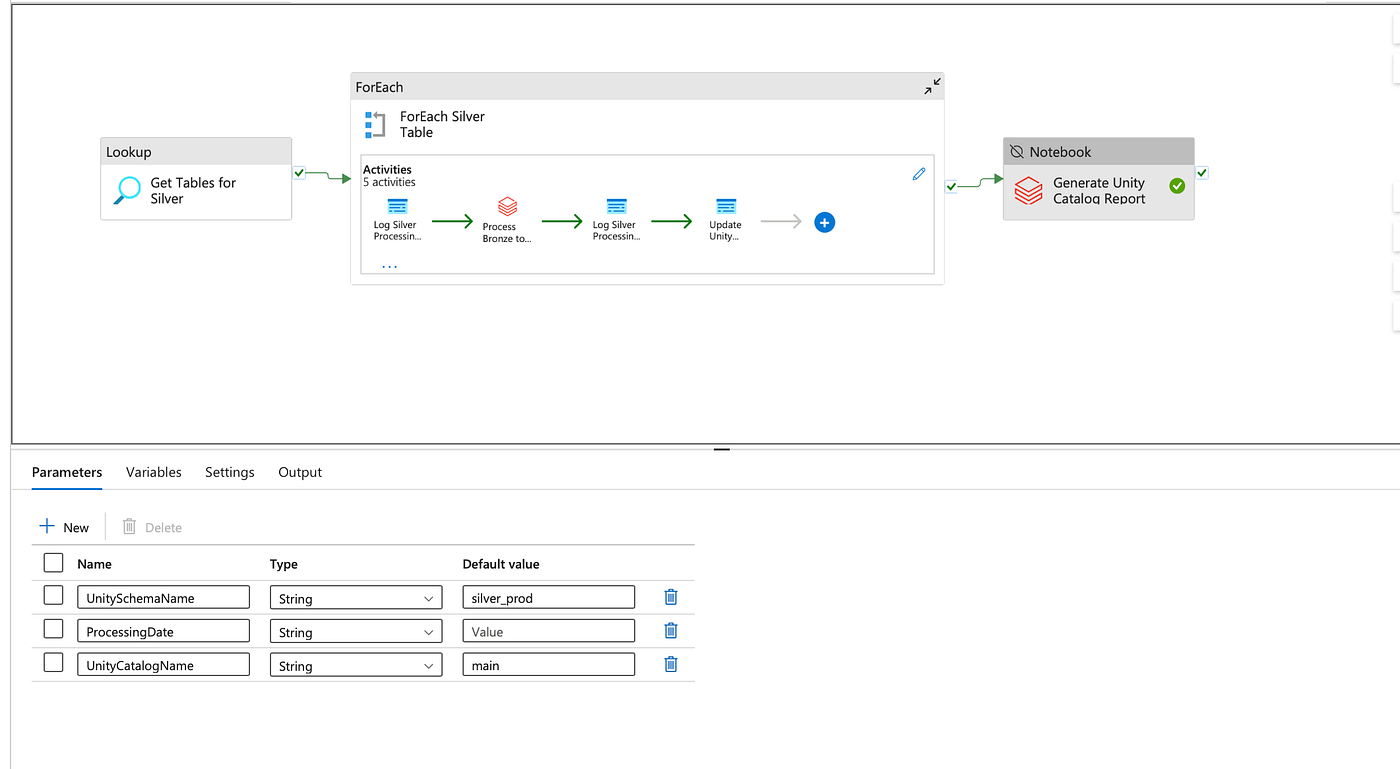Edit the UnitySchemaName name field
The image size is (1400, 769).
click(163, 597)
